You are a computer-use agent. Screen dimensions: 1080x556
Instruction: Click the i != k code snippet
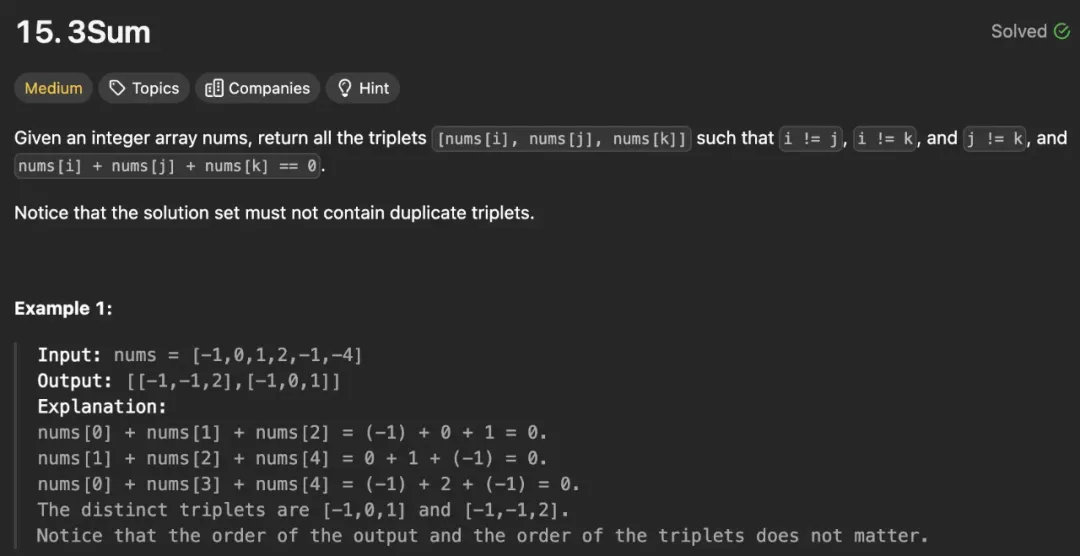pyautogui.click(x=886, y=139)
